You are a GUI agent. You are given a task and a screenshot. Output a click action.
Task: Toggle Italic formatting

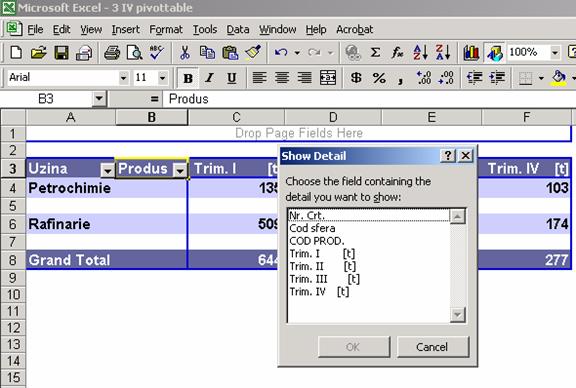[x=209, y=78]
